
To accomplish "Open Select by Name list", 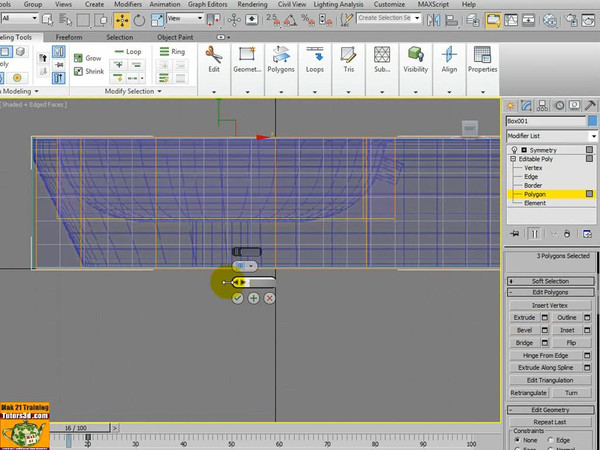I will tap(66, 20).
